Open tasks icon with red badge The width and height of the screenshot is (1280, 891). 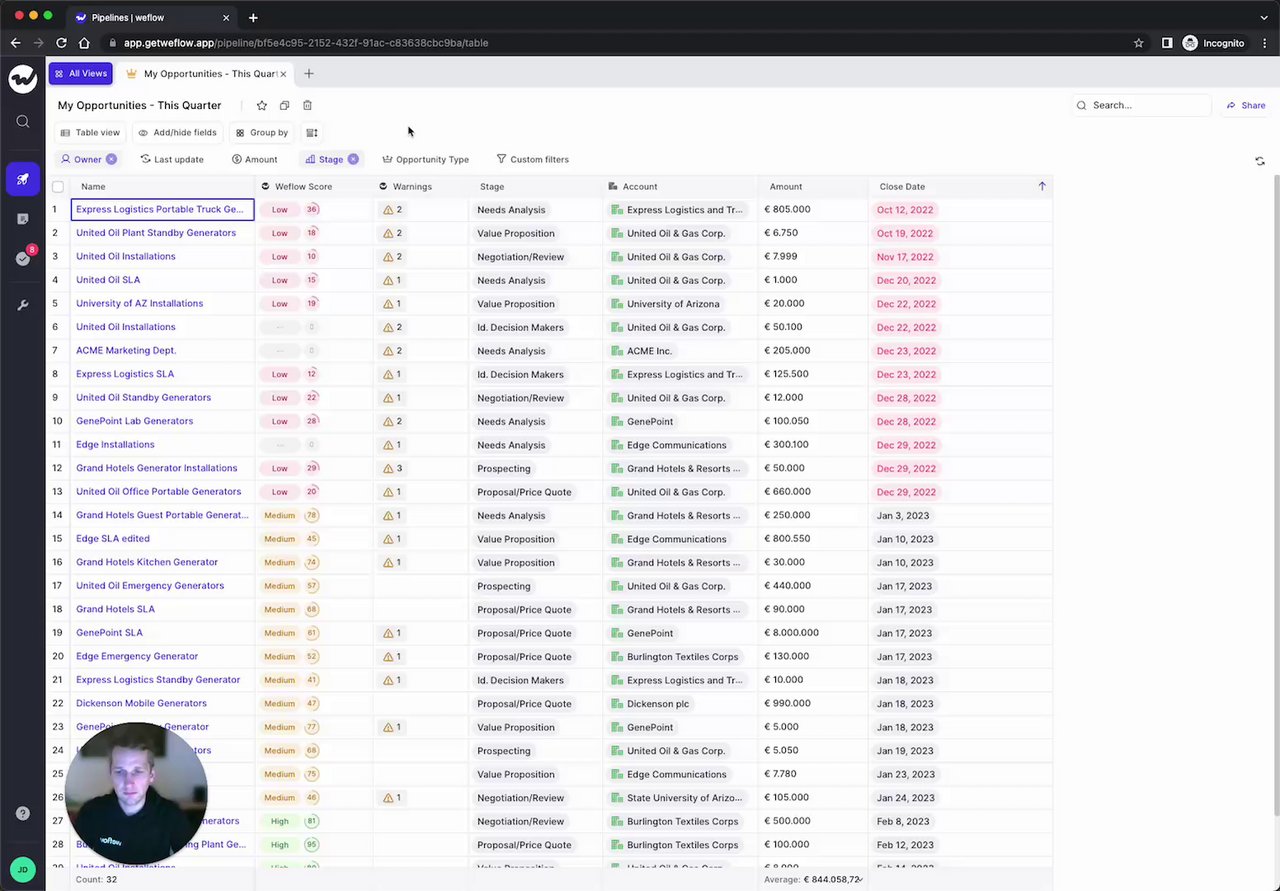tap(23, 258)
